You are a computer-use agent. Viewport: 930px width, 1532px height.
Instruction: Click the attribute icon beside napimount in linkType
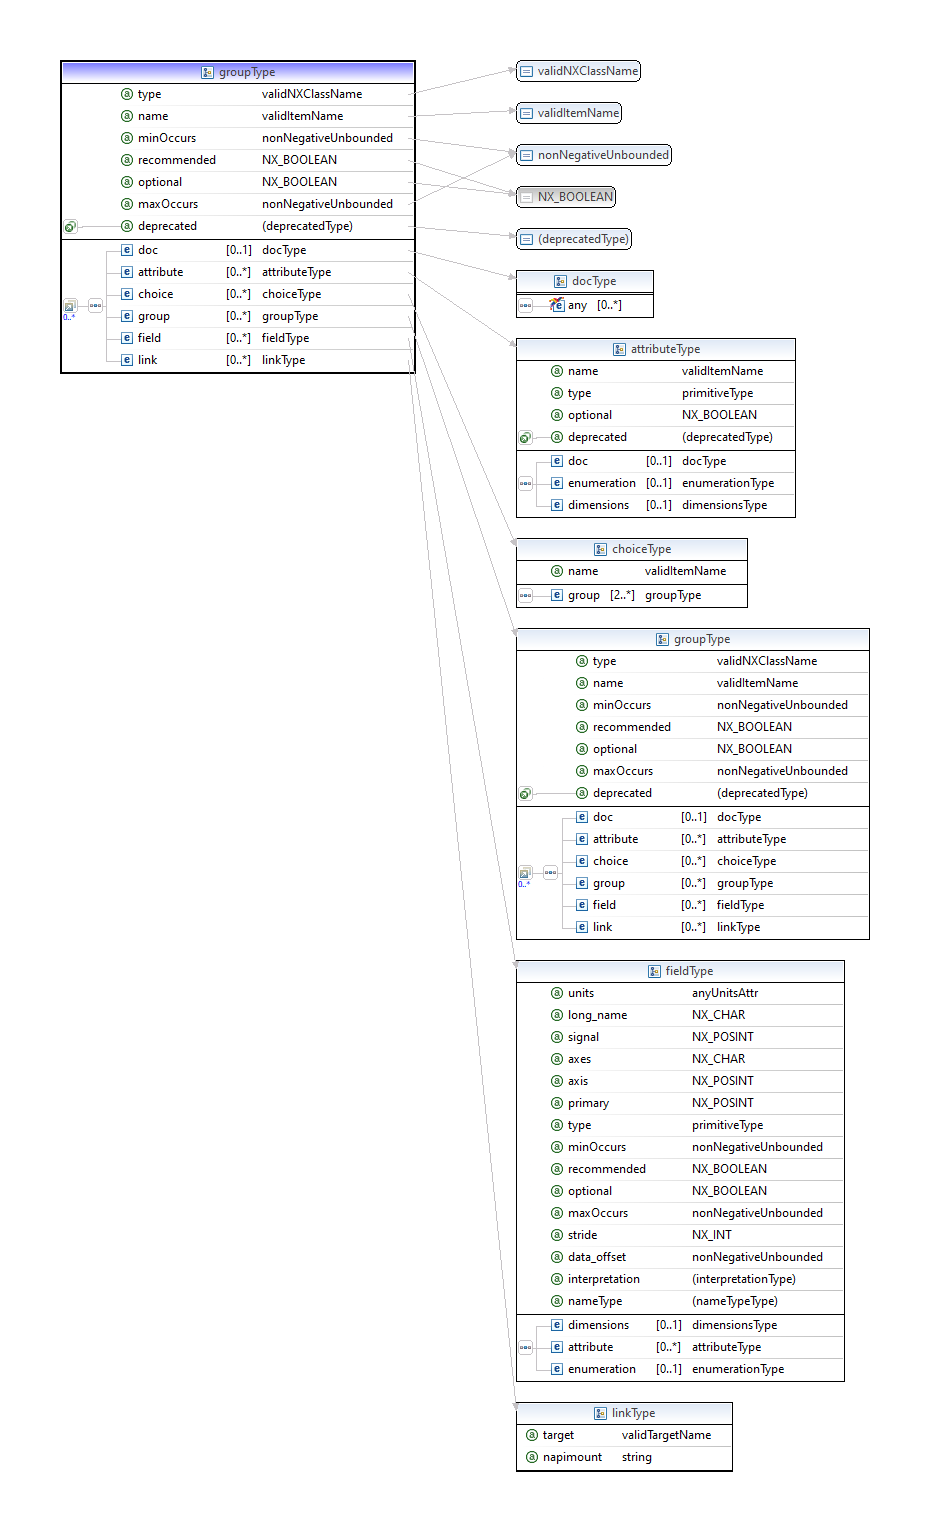(532, 1457)
